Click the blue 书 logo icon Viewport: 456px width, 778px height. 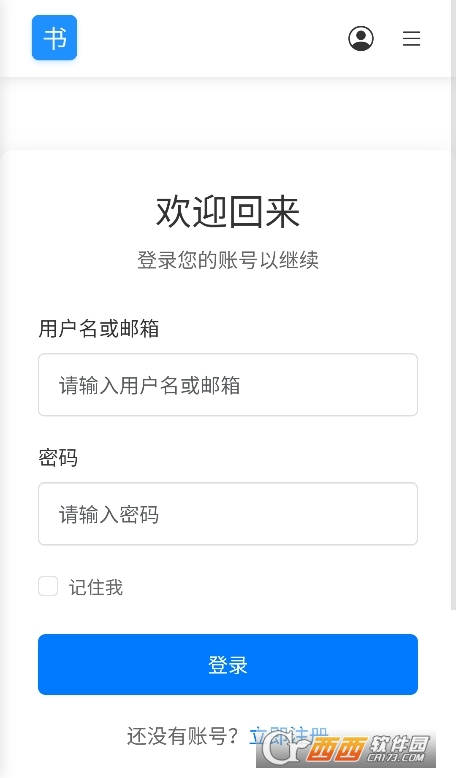point(55,38)
